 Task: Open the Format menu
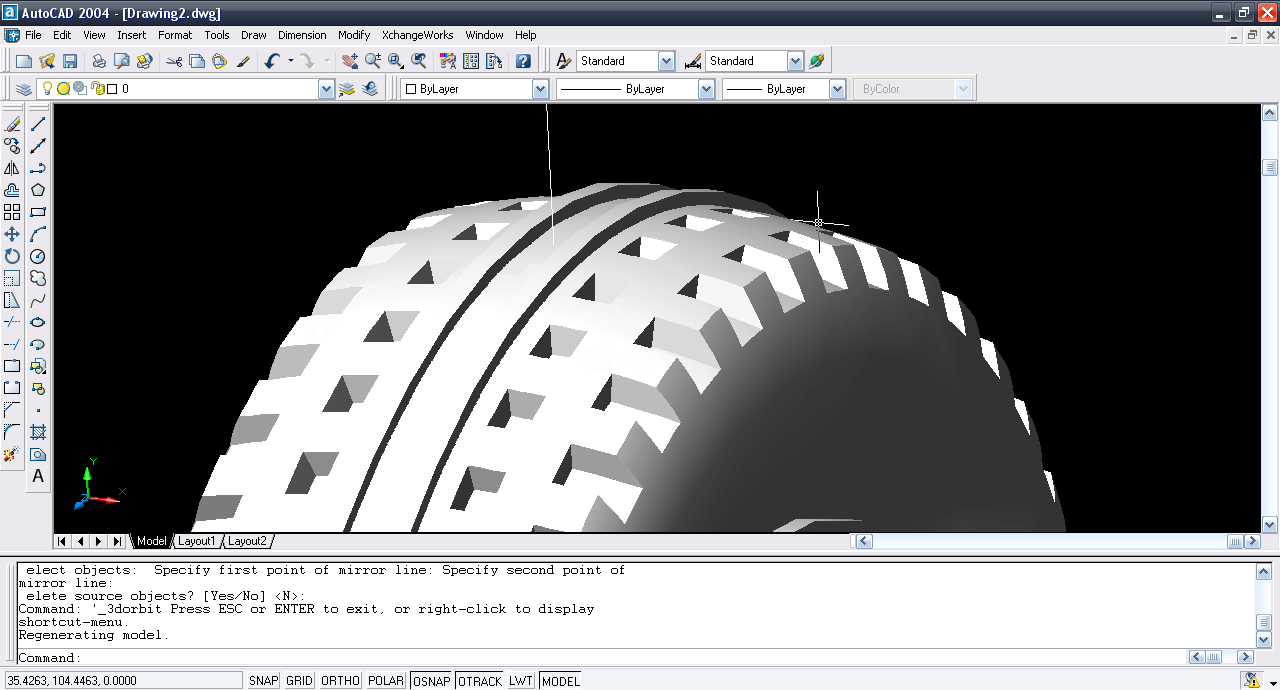175,35
